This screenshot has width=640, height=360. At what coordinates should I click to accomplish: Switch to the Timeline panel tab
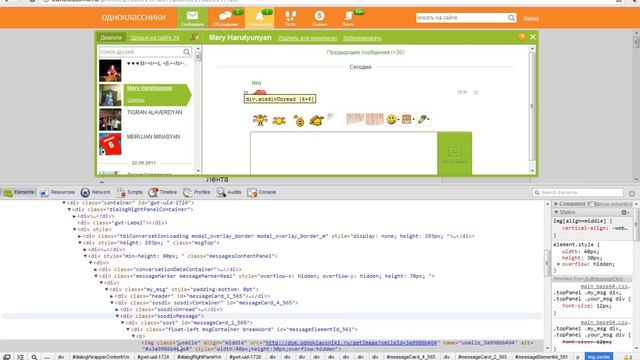point(163,192)
